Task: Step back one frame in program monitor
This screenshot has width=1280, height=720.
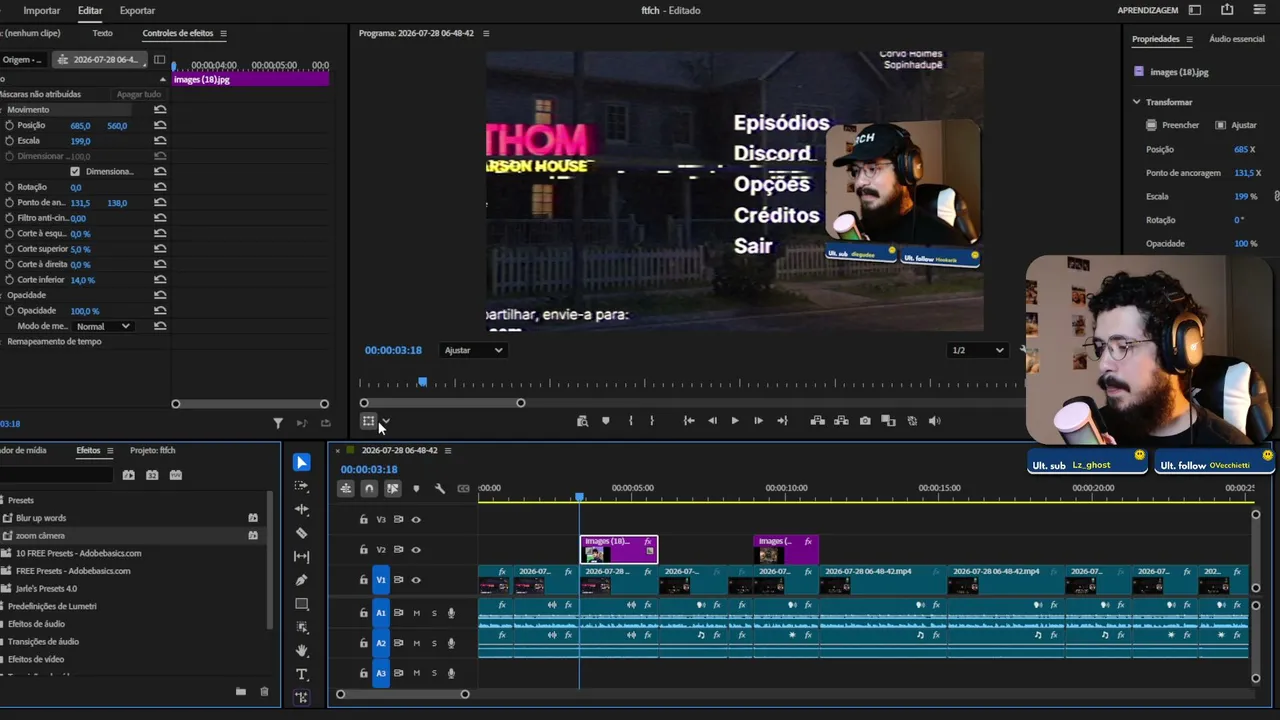Action: (712, 421)
